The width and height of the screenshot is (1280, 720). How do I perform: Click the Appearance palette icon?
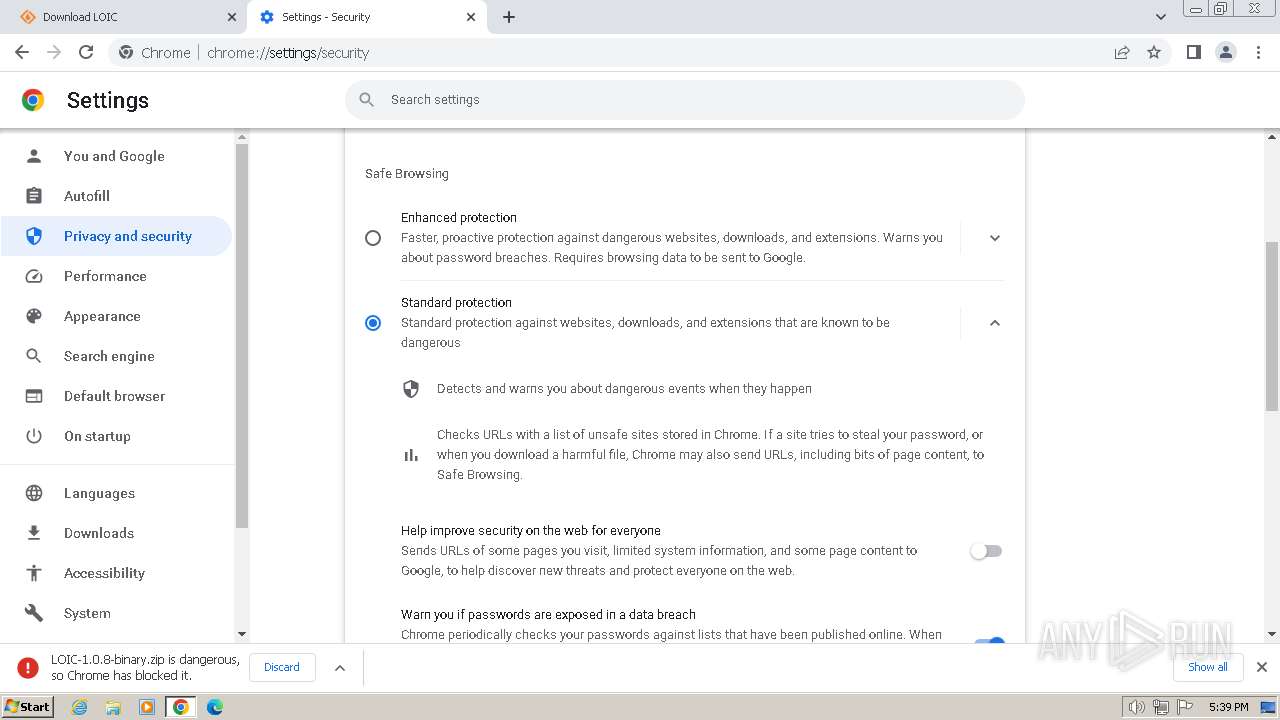34,316
